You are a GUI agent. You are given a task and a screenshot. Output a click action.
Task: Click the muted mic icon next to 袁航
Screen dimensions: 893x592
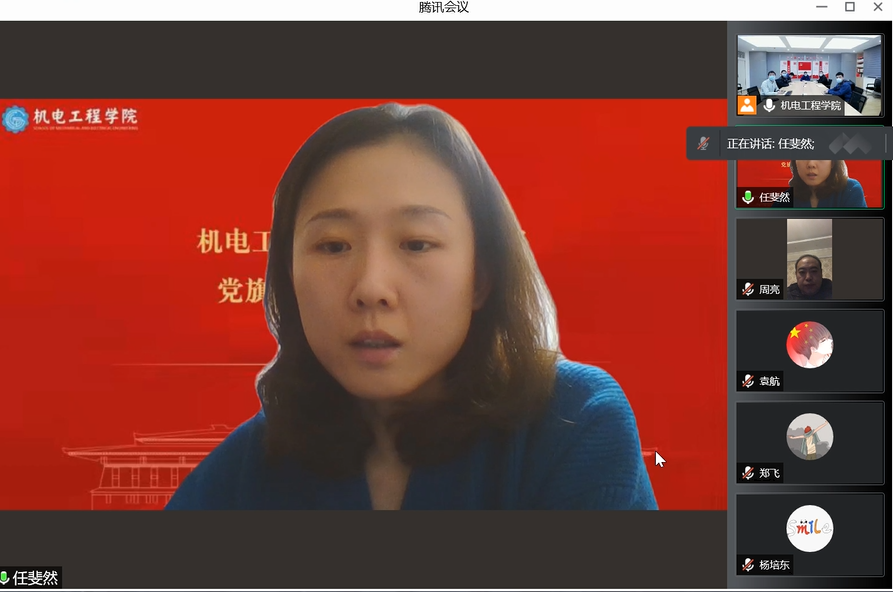pos(747,381)
